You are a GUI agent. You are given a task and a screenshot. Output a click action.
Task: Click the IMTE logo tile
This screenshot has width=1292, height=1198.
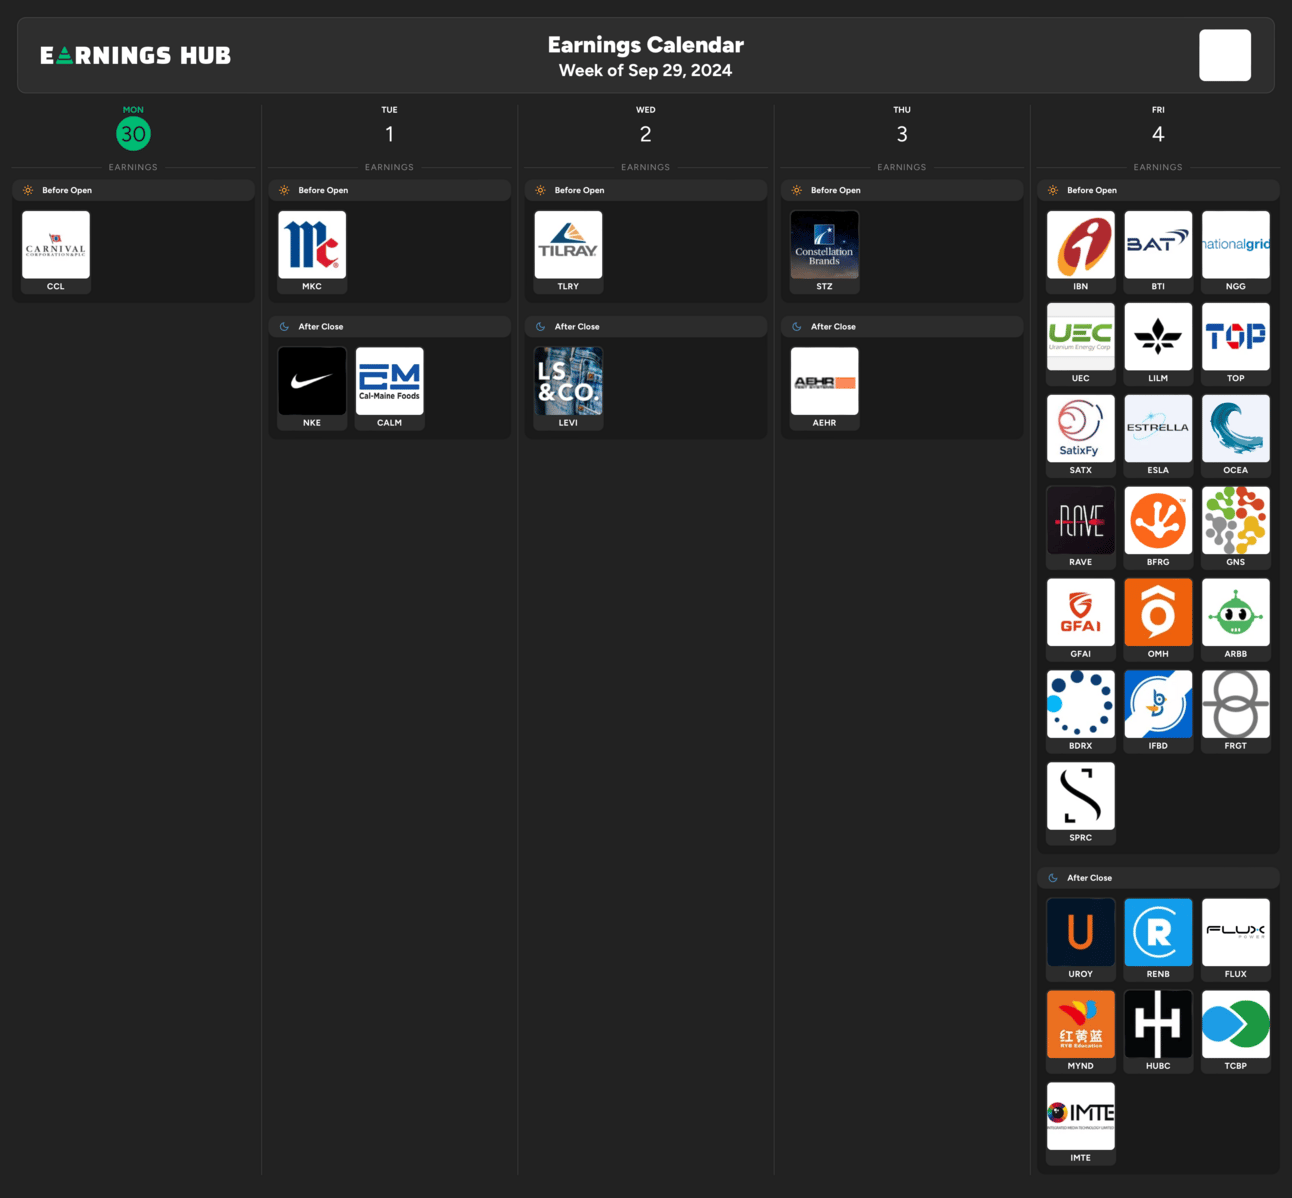point(1081,1123)
